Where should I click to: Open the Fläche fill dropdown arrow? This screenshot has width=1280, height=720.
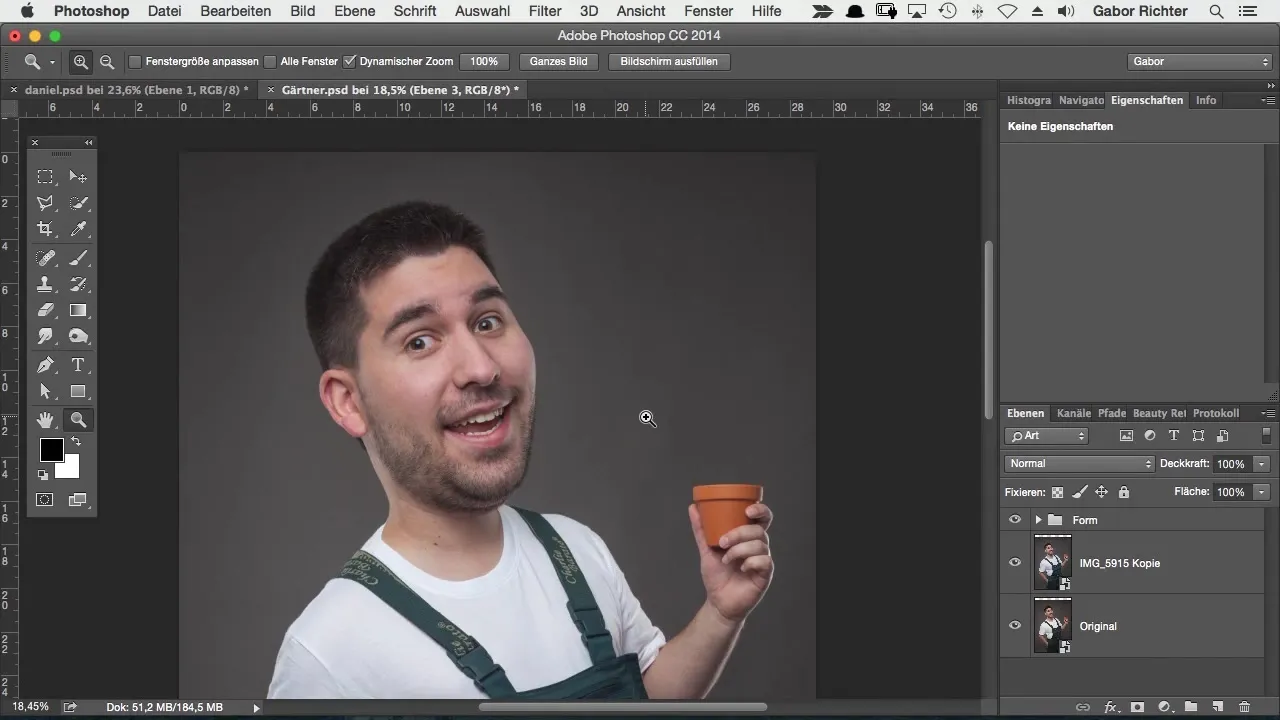[x=1261, y=492]
